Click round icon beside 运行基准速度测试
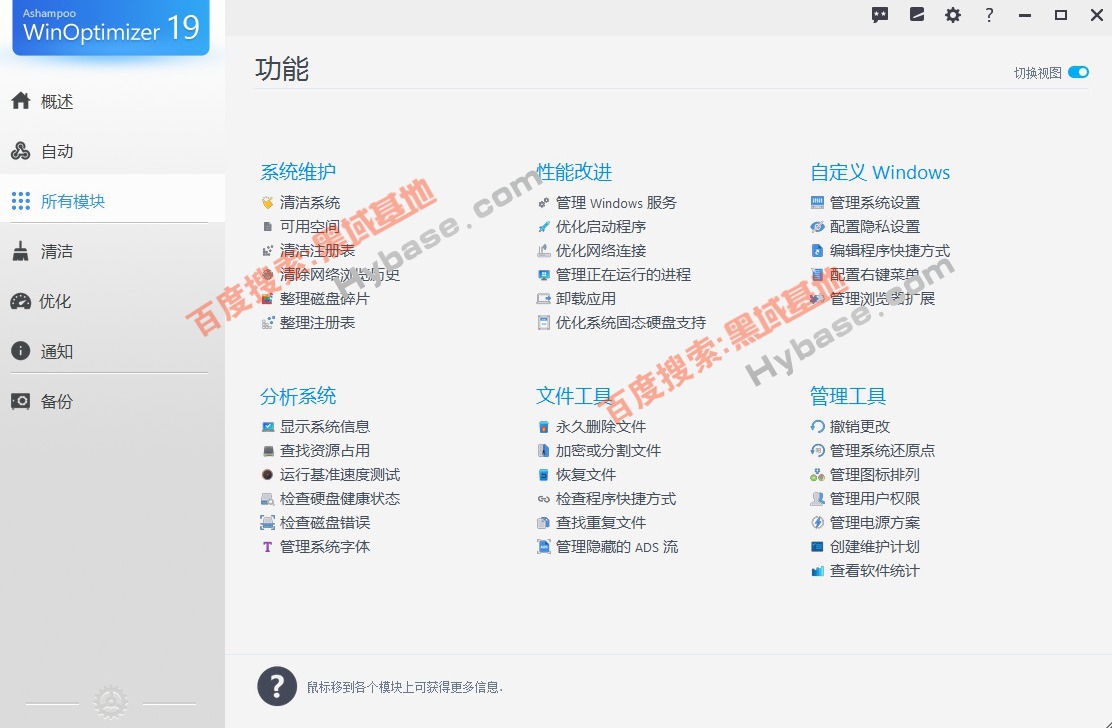The height and width of the screenshot is (728, 1112). (267, 475)
